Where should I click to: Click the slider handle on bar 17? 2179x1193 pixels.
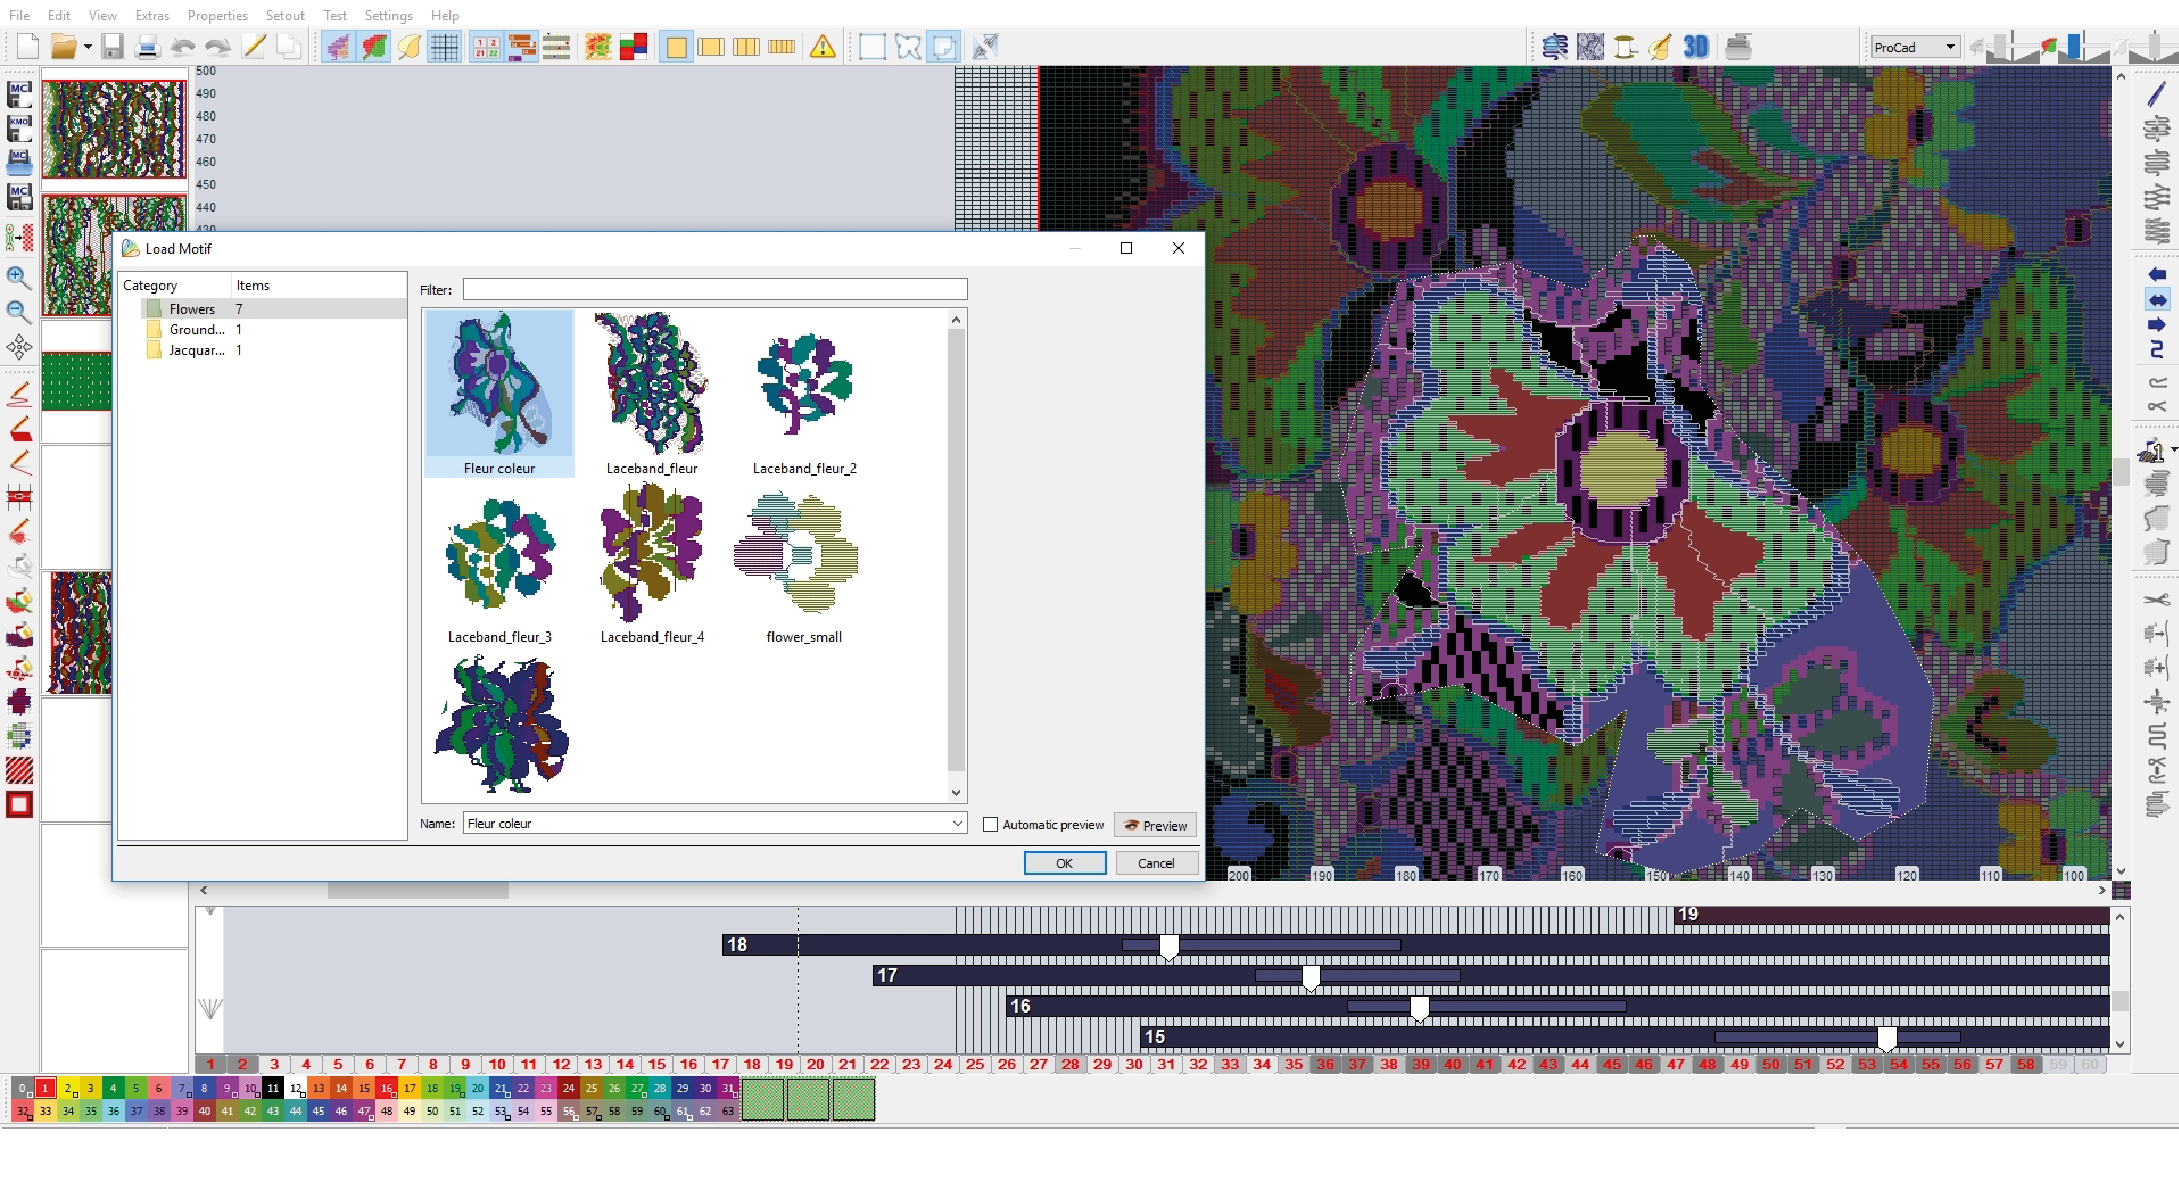click(x=1310, y=978)
